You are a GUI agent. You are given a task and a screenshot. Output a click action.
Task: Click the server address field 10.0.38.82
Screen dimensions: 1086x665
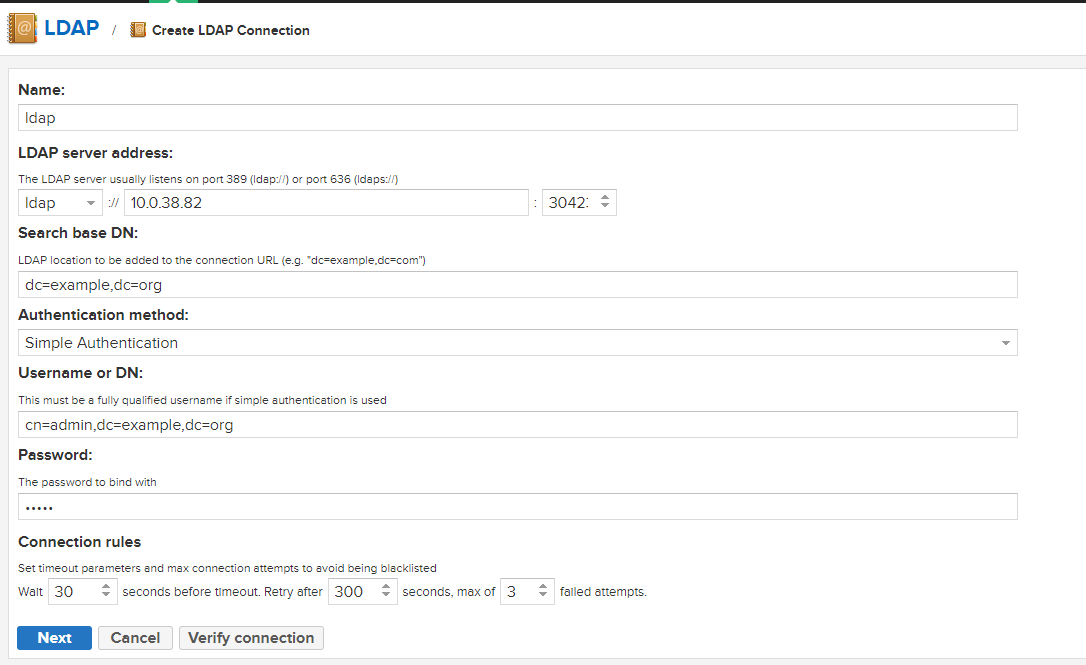point(326,203)
